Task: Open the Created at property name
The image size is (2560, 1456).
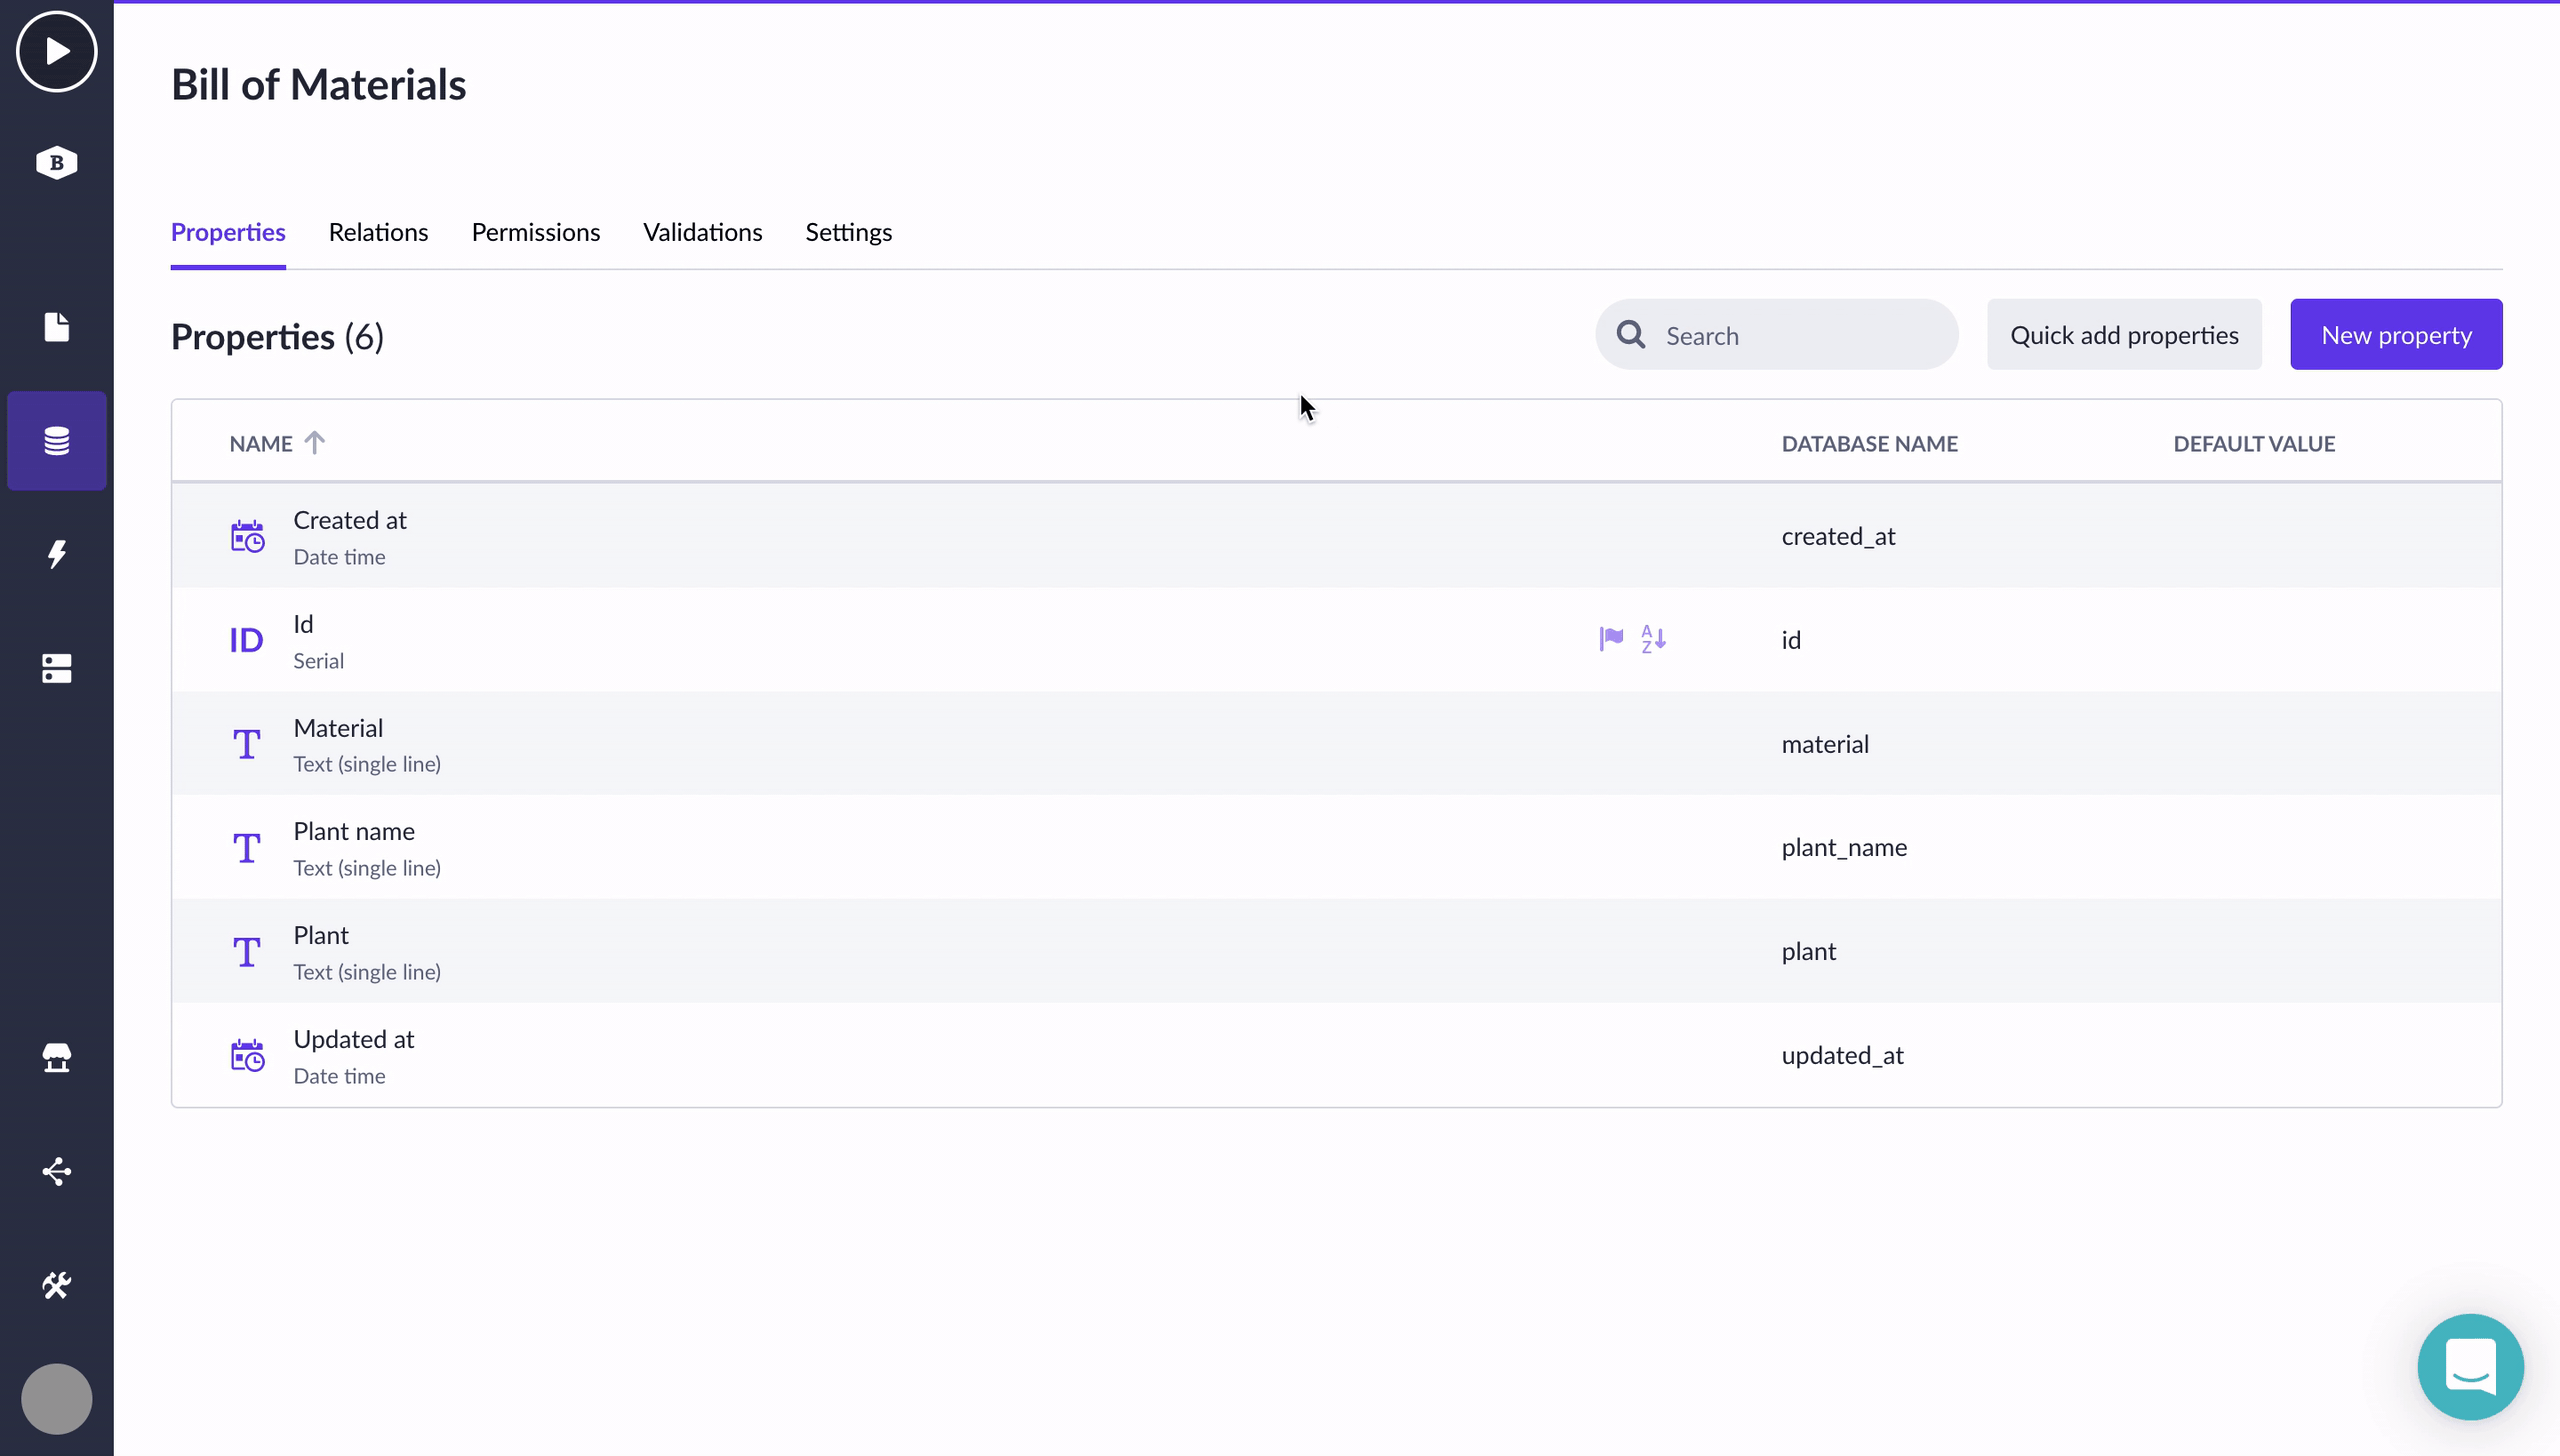Action: coord(350,520)
